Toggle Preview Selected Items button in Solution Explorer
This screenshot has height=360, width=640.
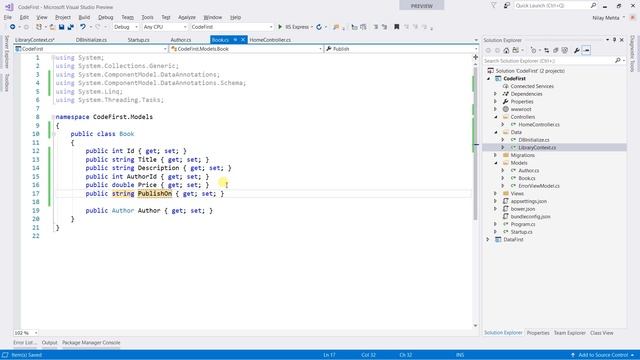(x=587, y=50)
